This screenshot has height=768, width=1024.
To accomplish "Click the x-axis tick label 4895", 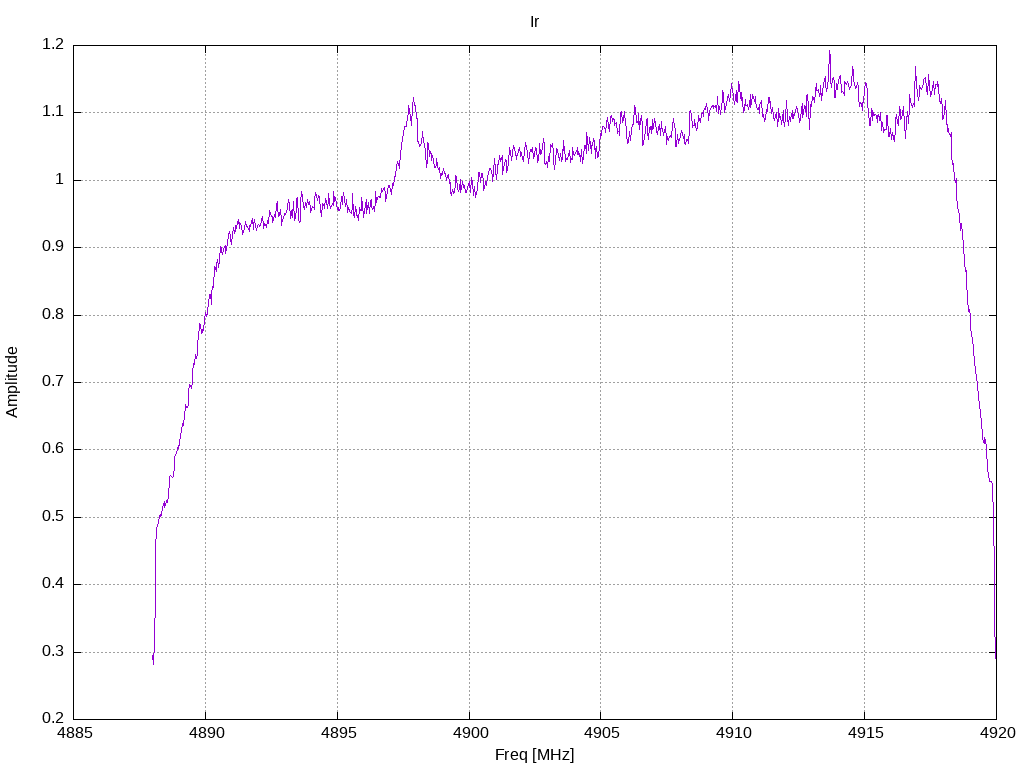I will point(338,733).
